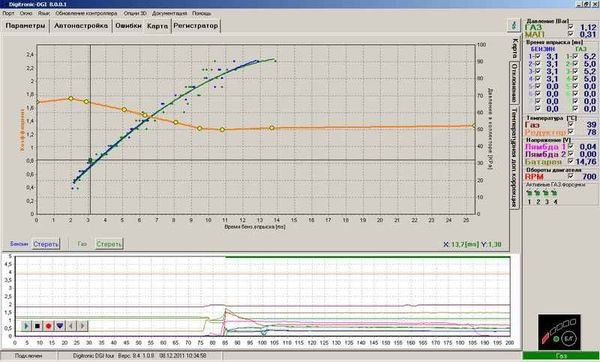This screenshot has width=600, height=362.
Task: Toggle the Лямбда 2 voltage checkbox
Action: 571,154
